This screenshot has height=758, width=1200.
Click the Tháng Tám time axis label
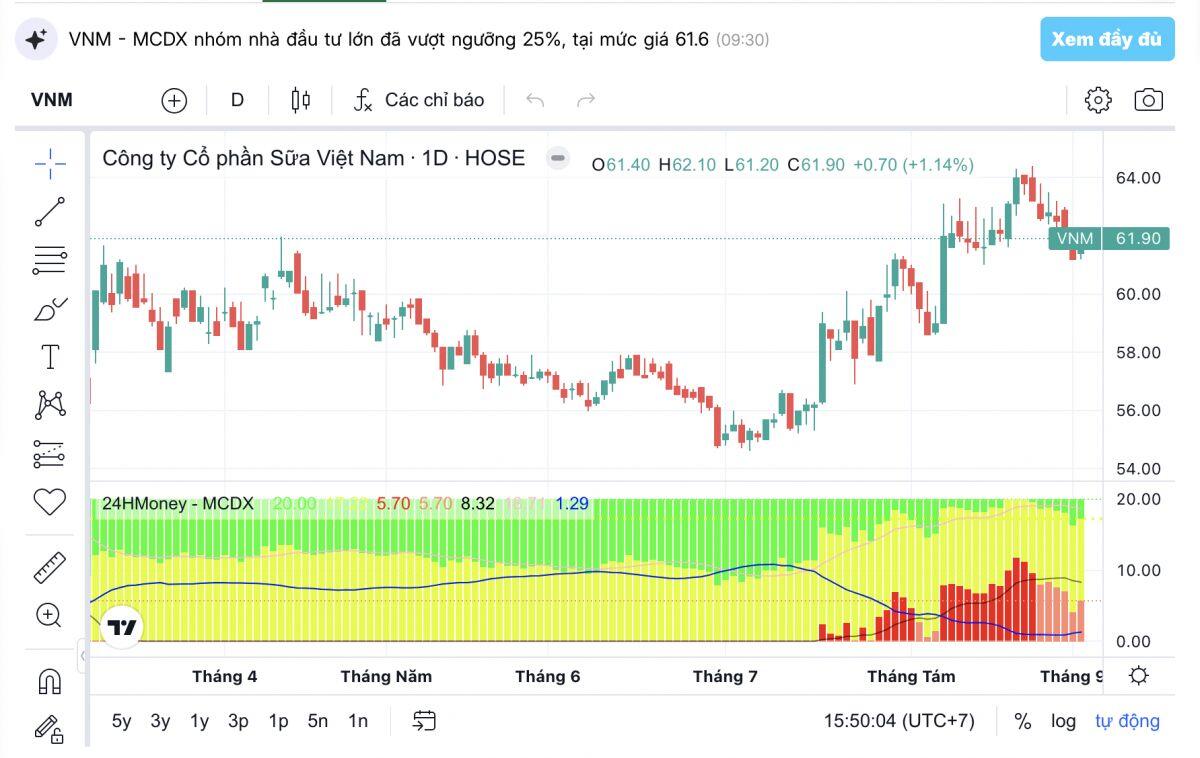pos(911,677)
